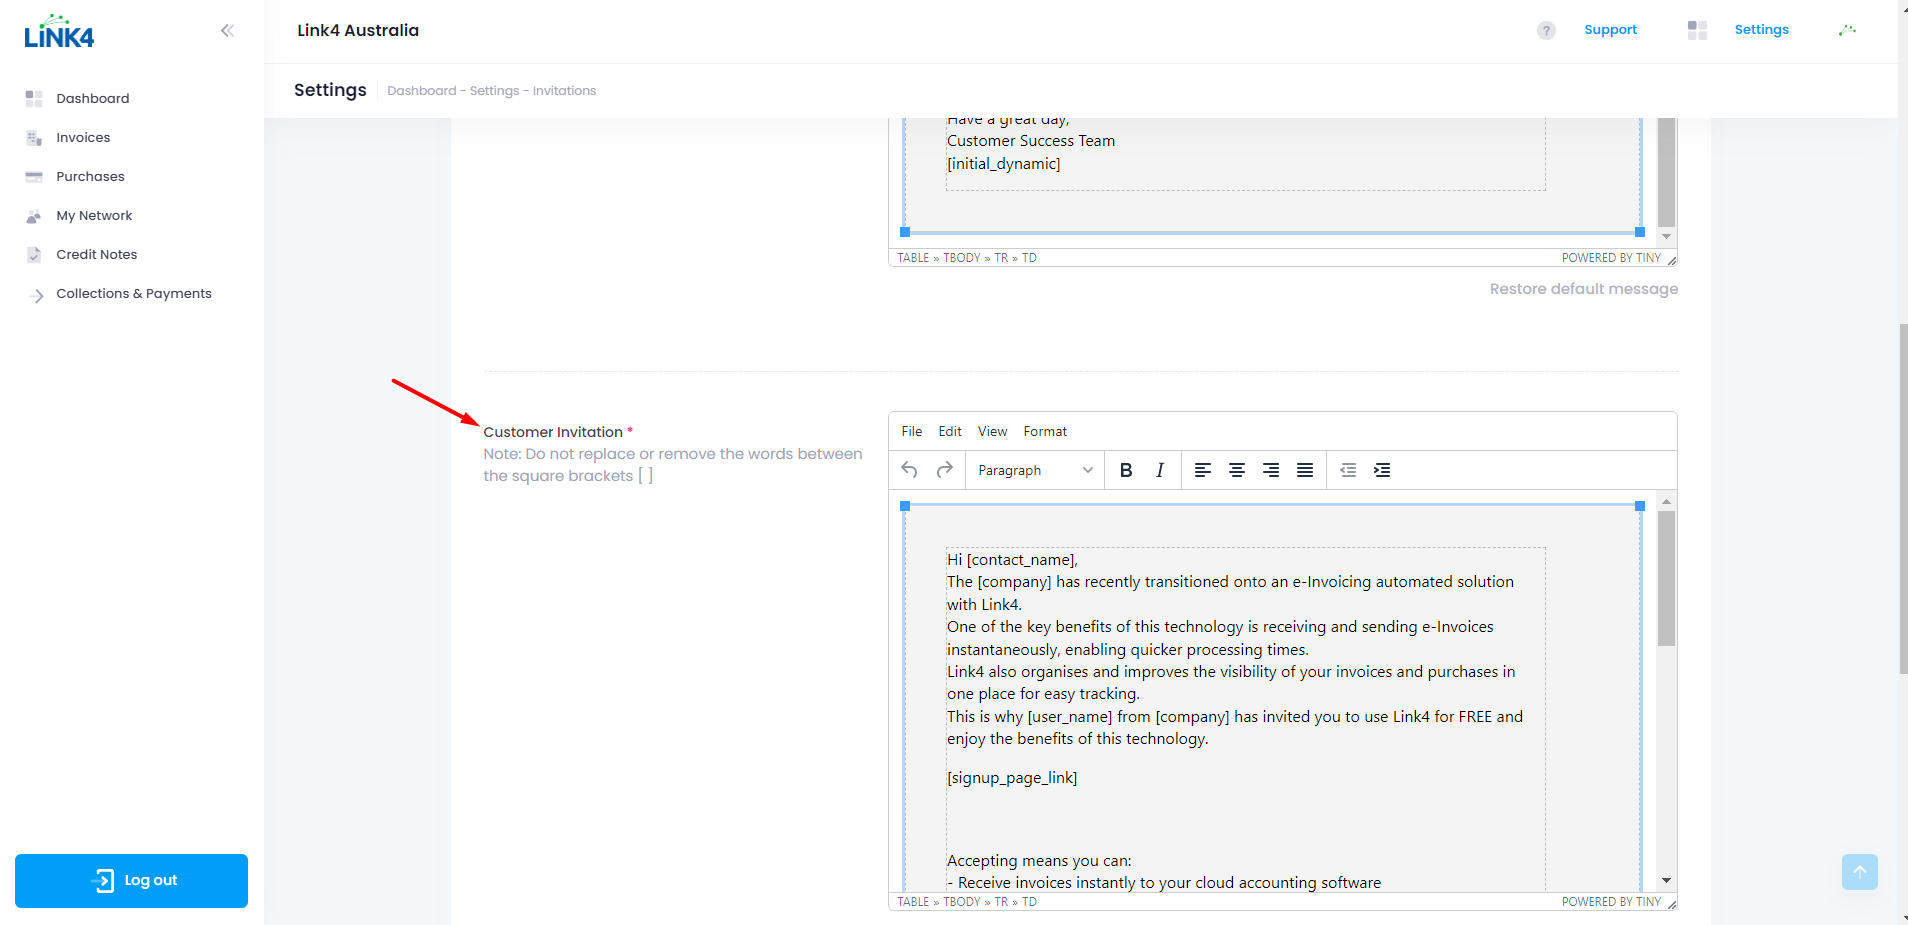Click TBODY in the upper editor element path

pyautogui.click(x=962, y=258)
